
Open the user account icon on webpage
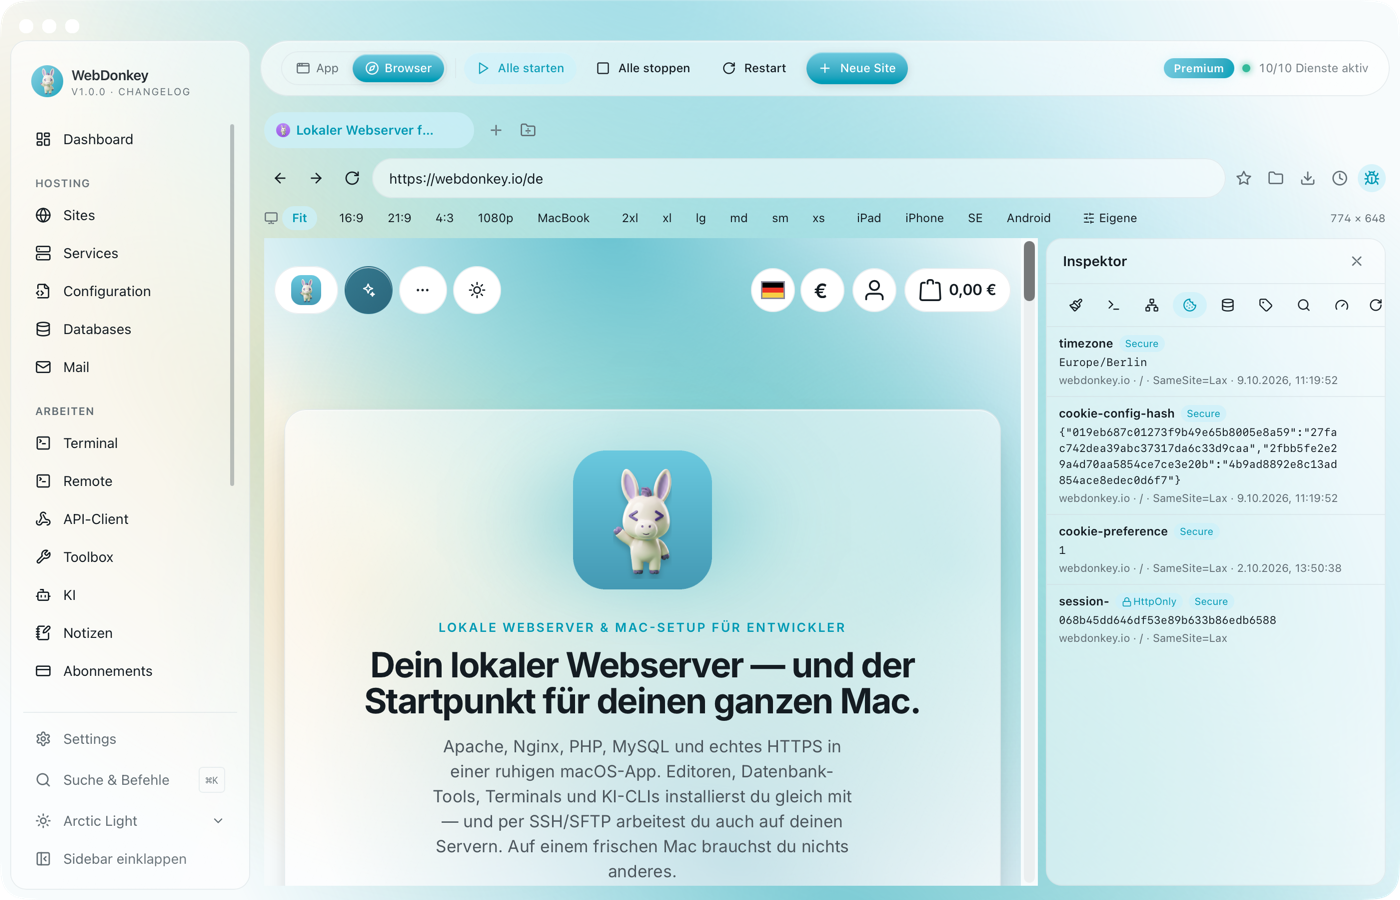[874, 290]
